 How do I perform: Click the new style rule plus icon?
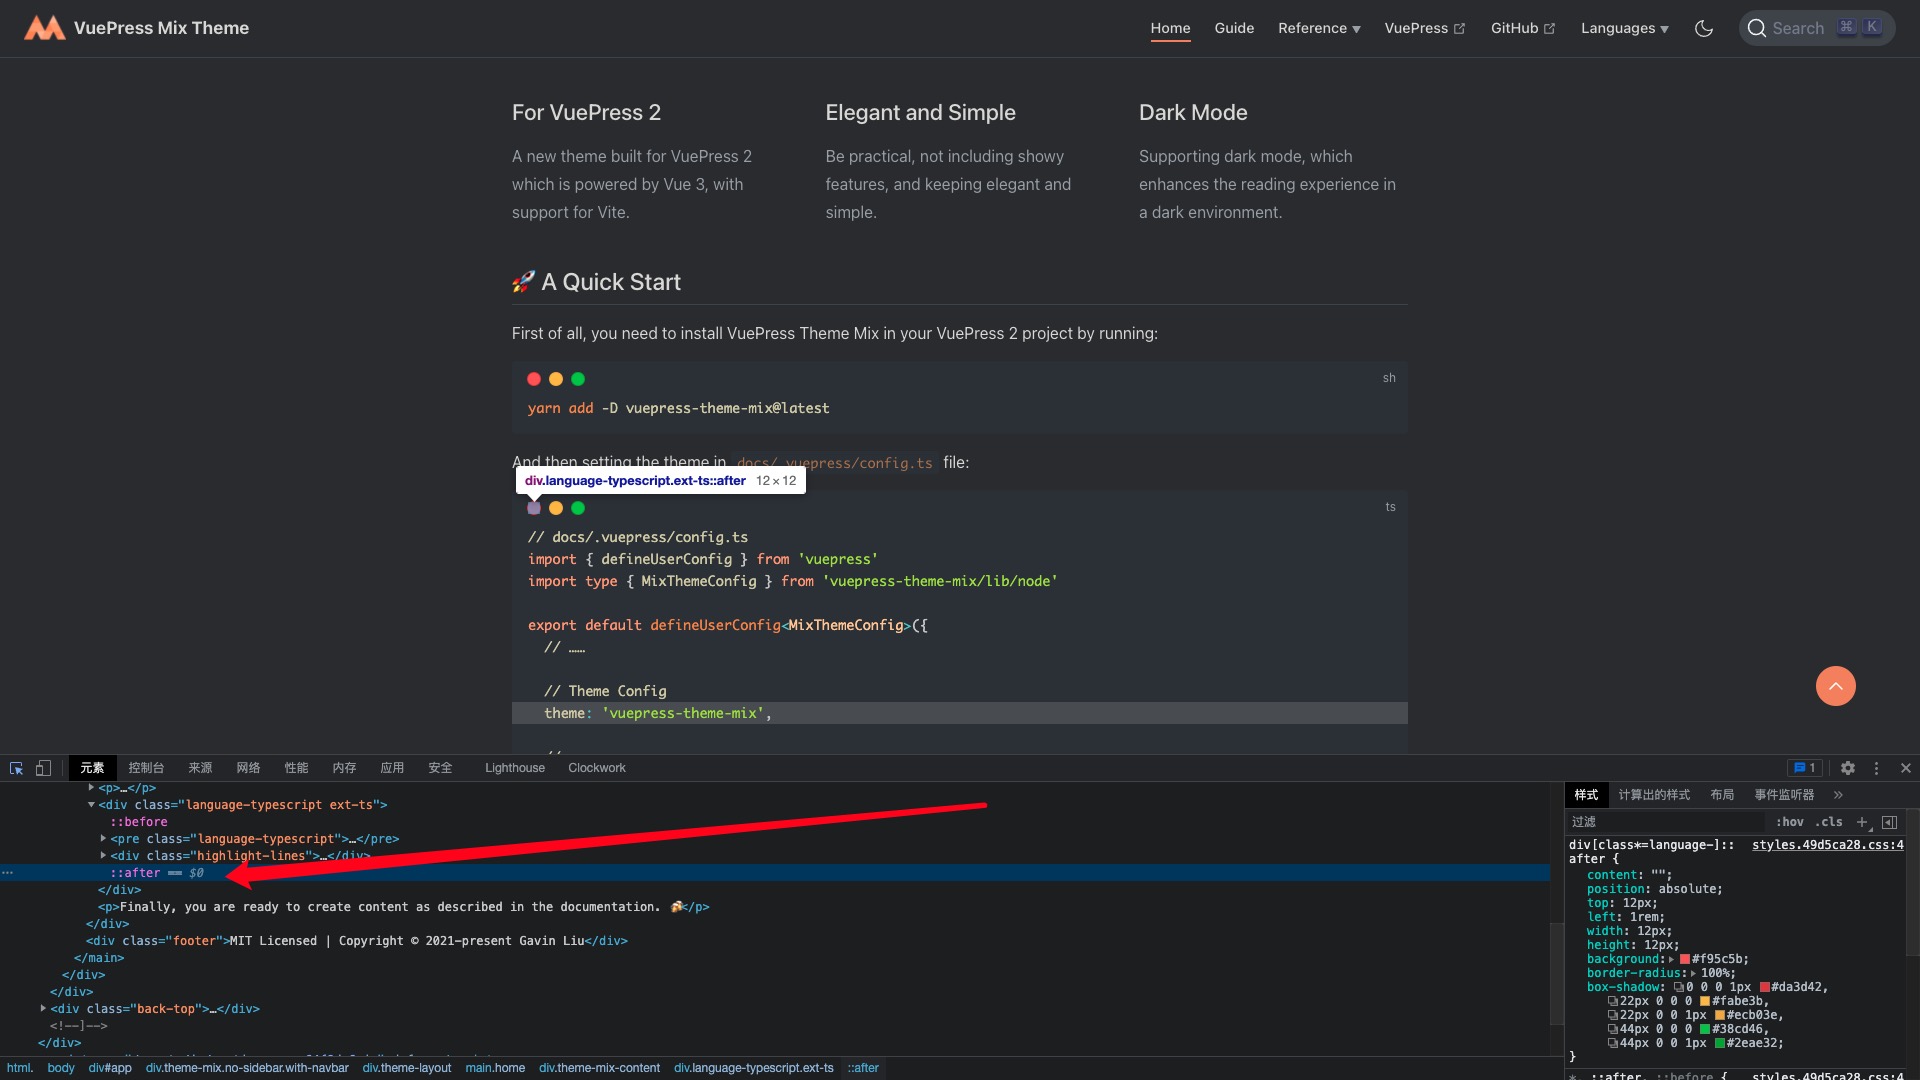[1862, 822]
